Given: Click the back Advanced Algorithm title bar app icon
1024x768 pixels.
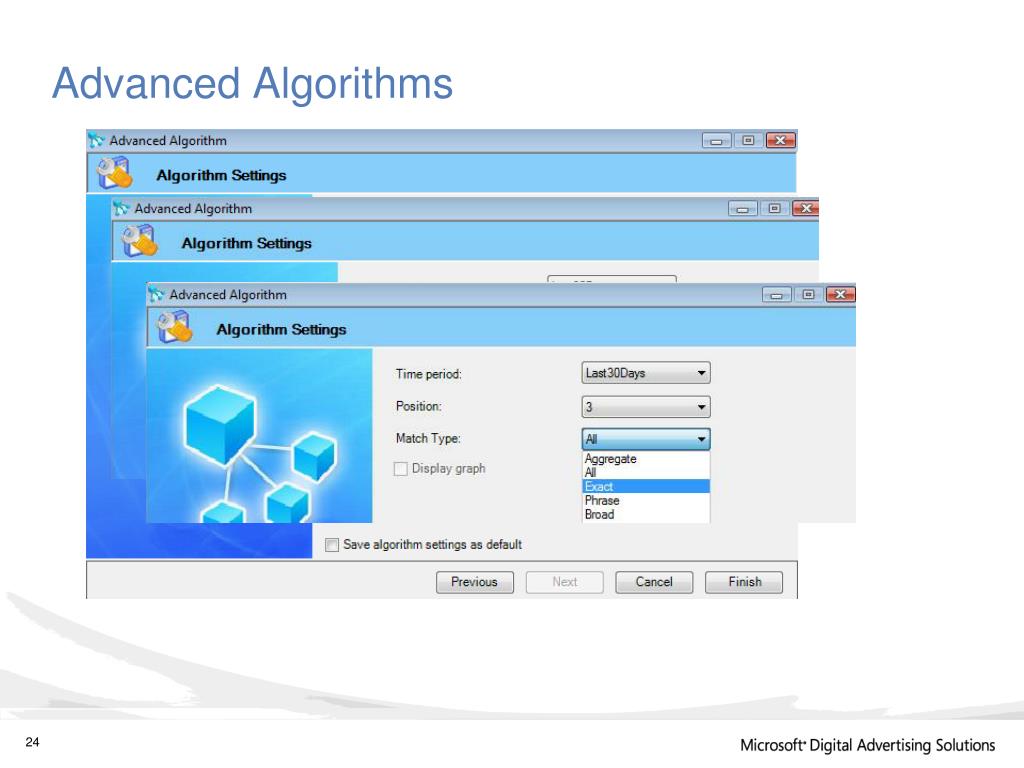Looking at the screenshot, I should 96,140.
